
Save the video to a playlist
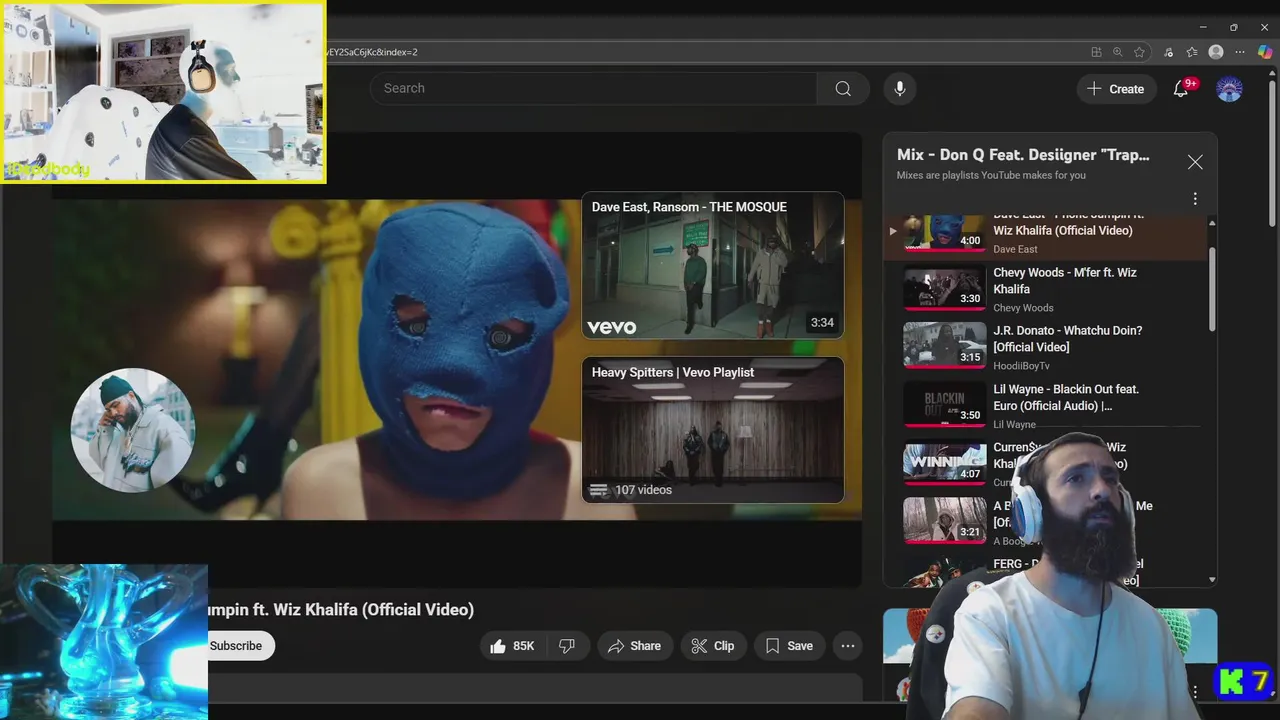tap(789, 646)
